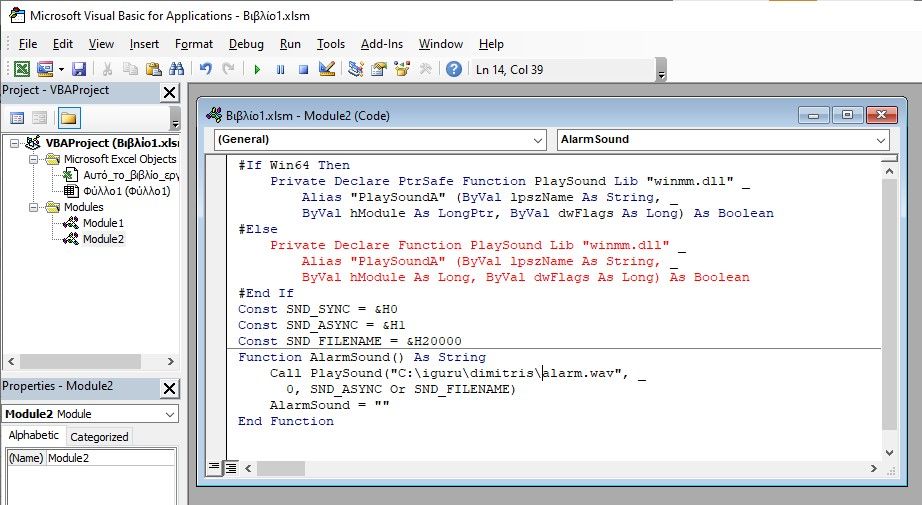Click the Reset stop icon
This screenshot has width=922, height=505.
point(303,69)
